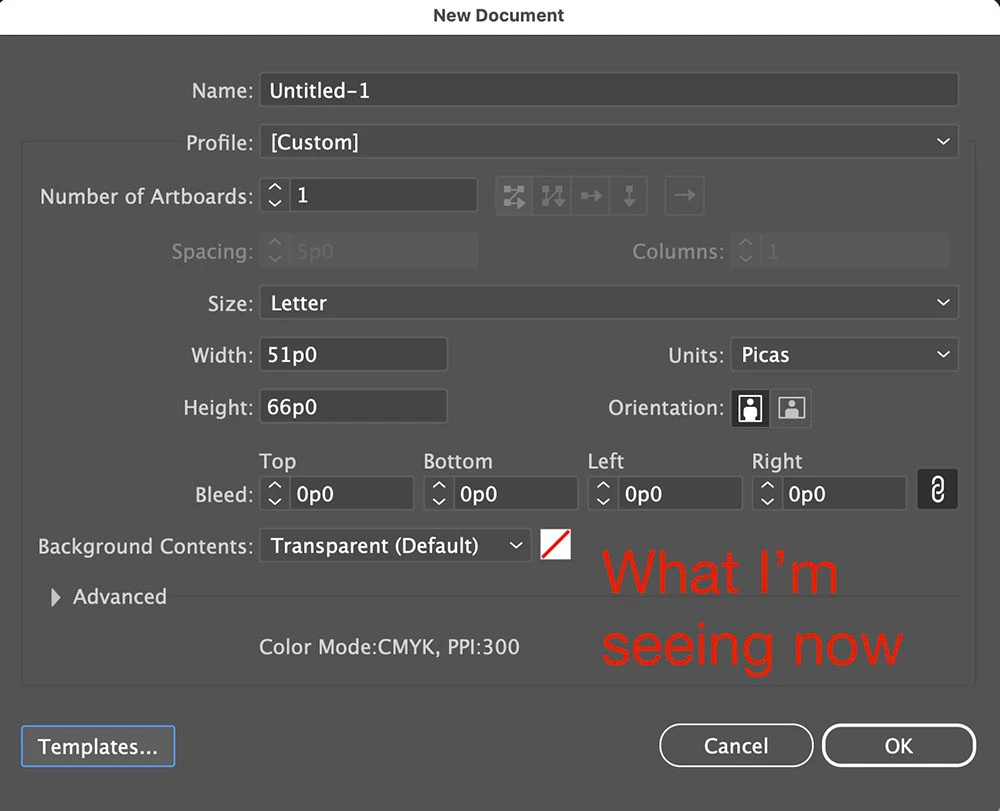The height and width of the screenshot is (811, 1000).
Task: Decrease Top bleed with down arrow
Action: tap(275, 502)
